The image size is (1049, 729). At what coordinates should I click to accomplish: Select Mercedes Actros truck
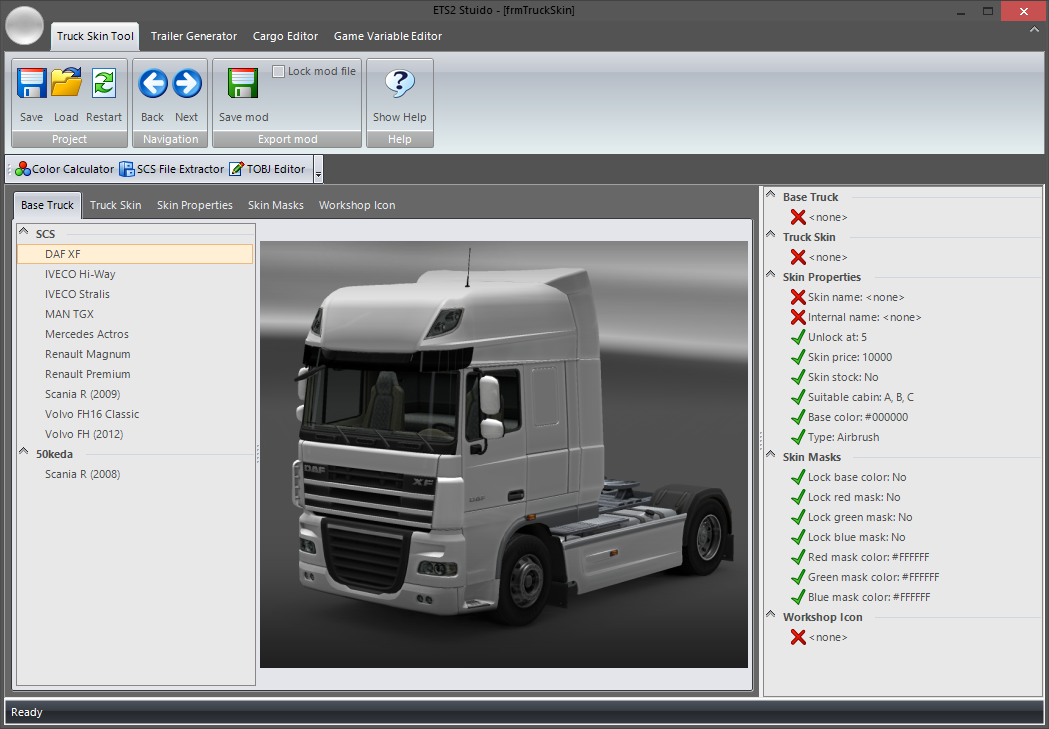[x=135, y=334]
